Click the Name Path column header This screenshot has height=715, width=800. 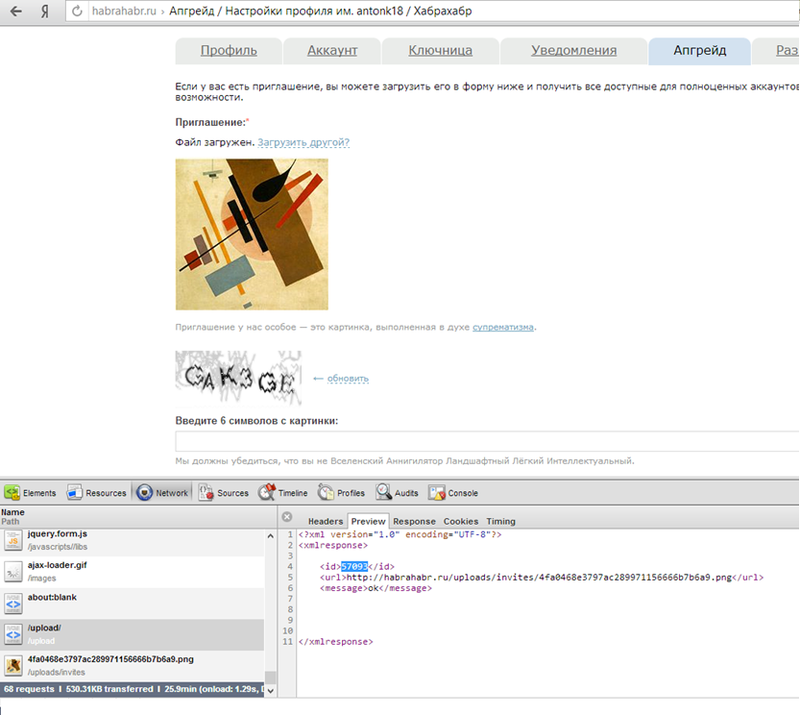138,516
